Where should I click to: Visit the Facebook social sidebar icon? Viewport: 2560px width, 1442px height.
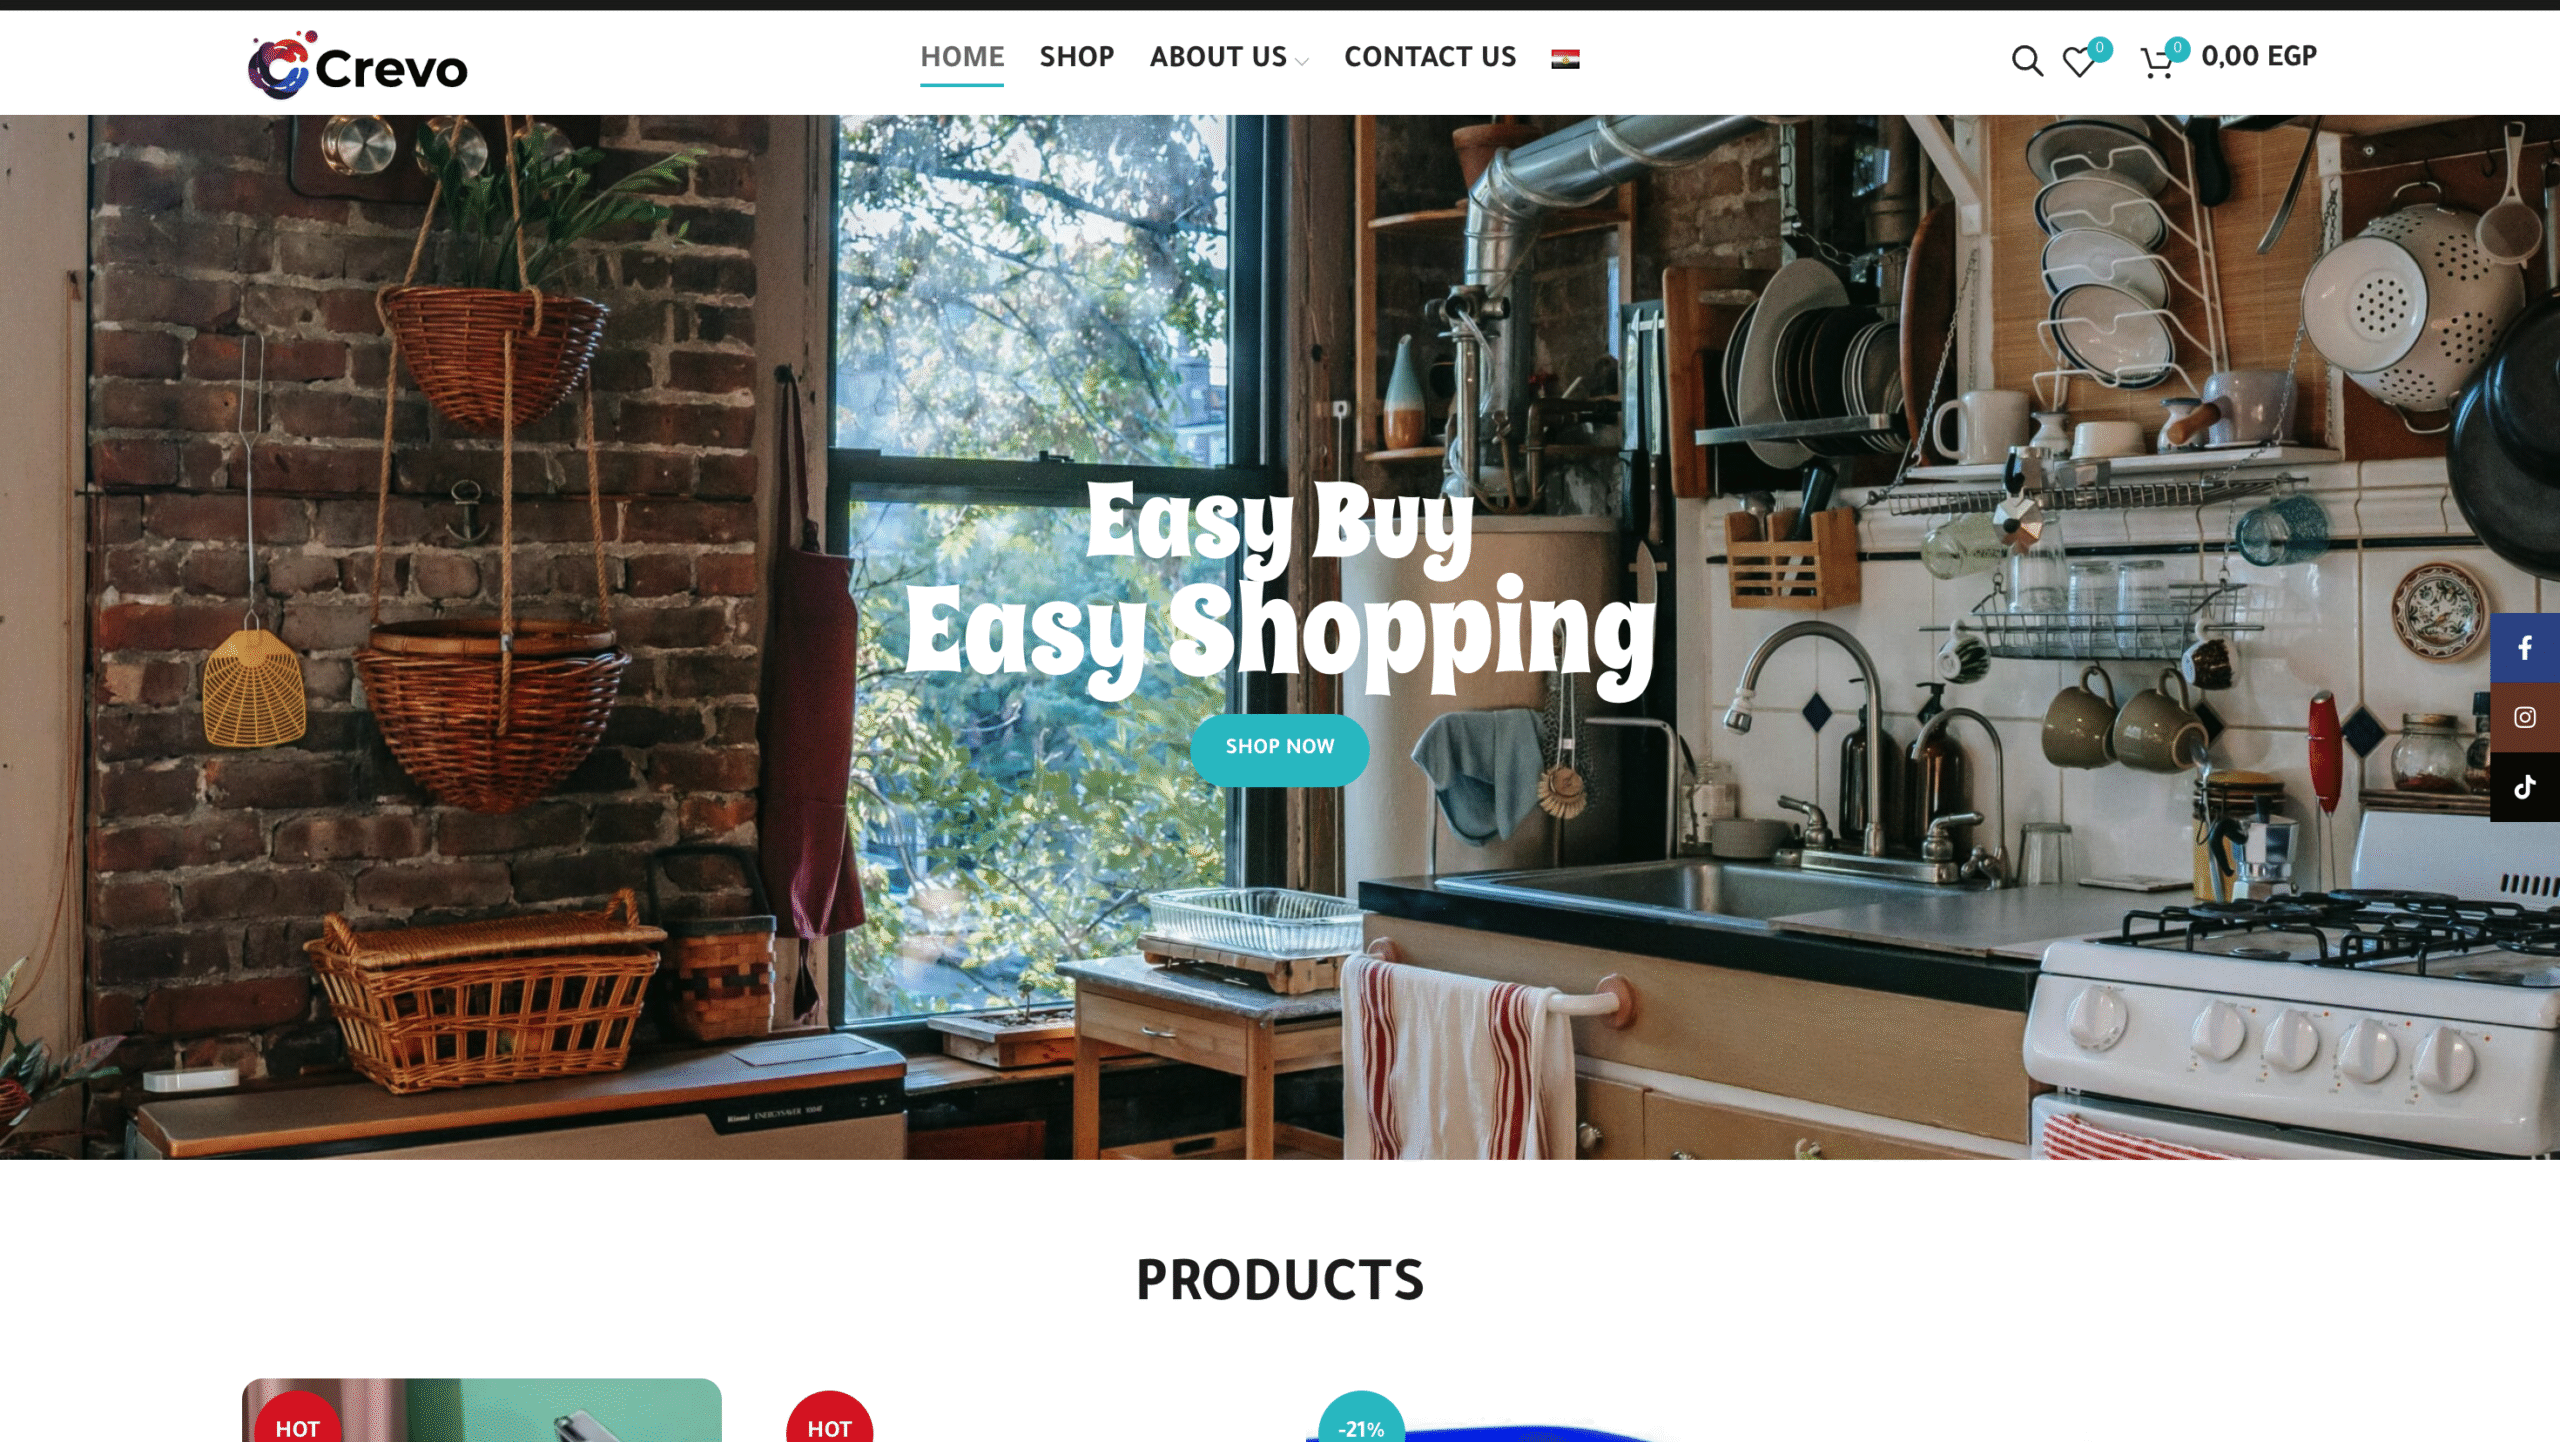2525,648
